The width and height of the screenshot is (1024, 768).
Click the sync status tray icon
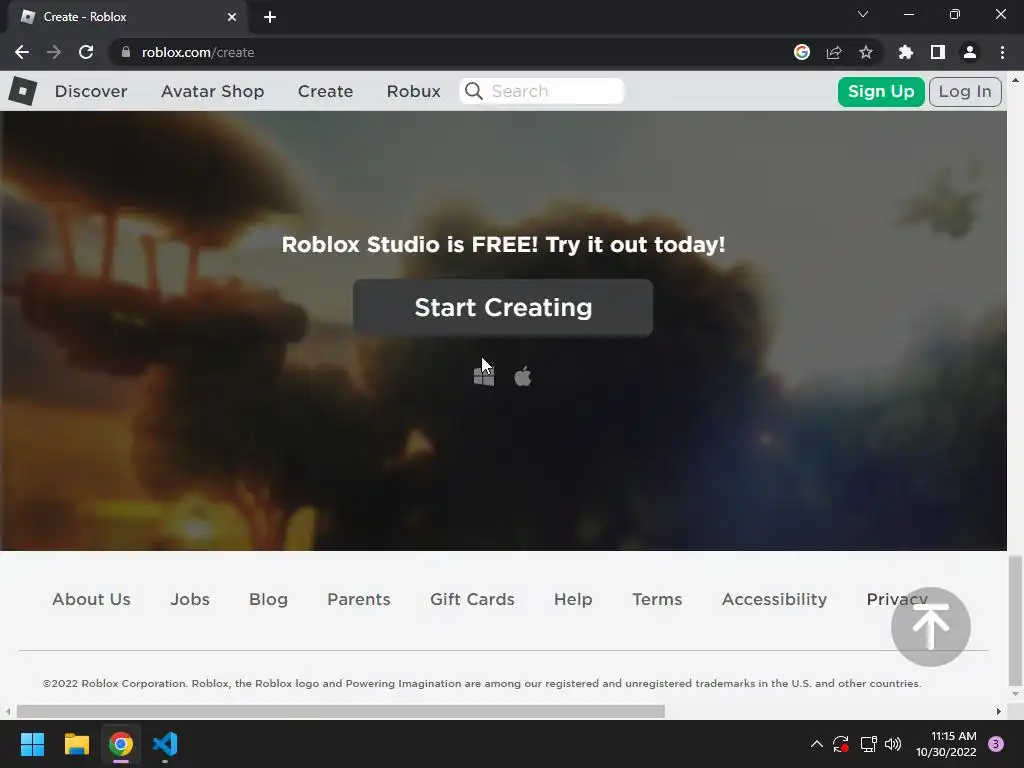tap(840, 744)
